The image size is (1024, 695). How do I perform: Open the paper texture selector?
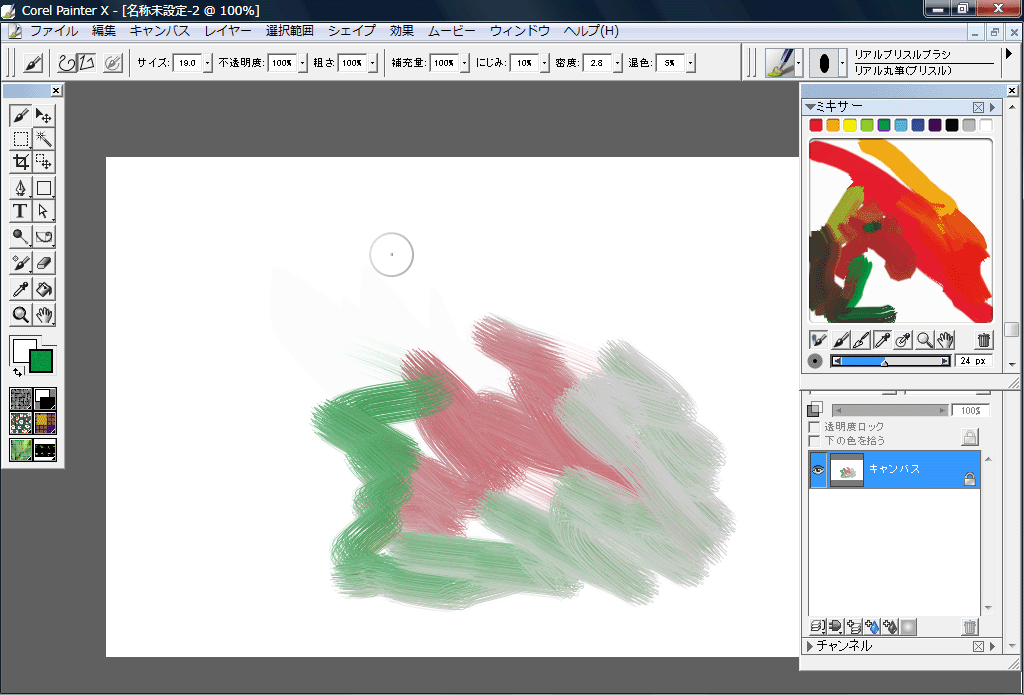tap(21, 399)
